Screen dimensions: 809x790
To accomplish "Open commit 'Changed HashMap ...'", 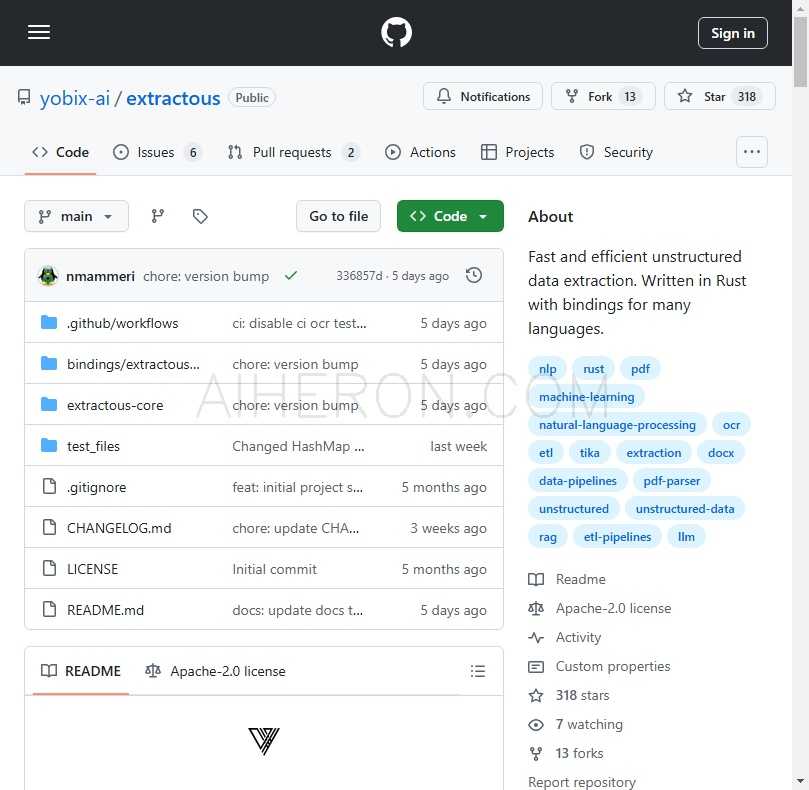I will [298, 446].
